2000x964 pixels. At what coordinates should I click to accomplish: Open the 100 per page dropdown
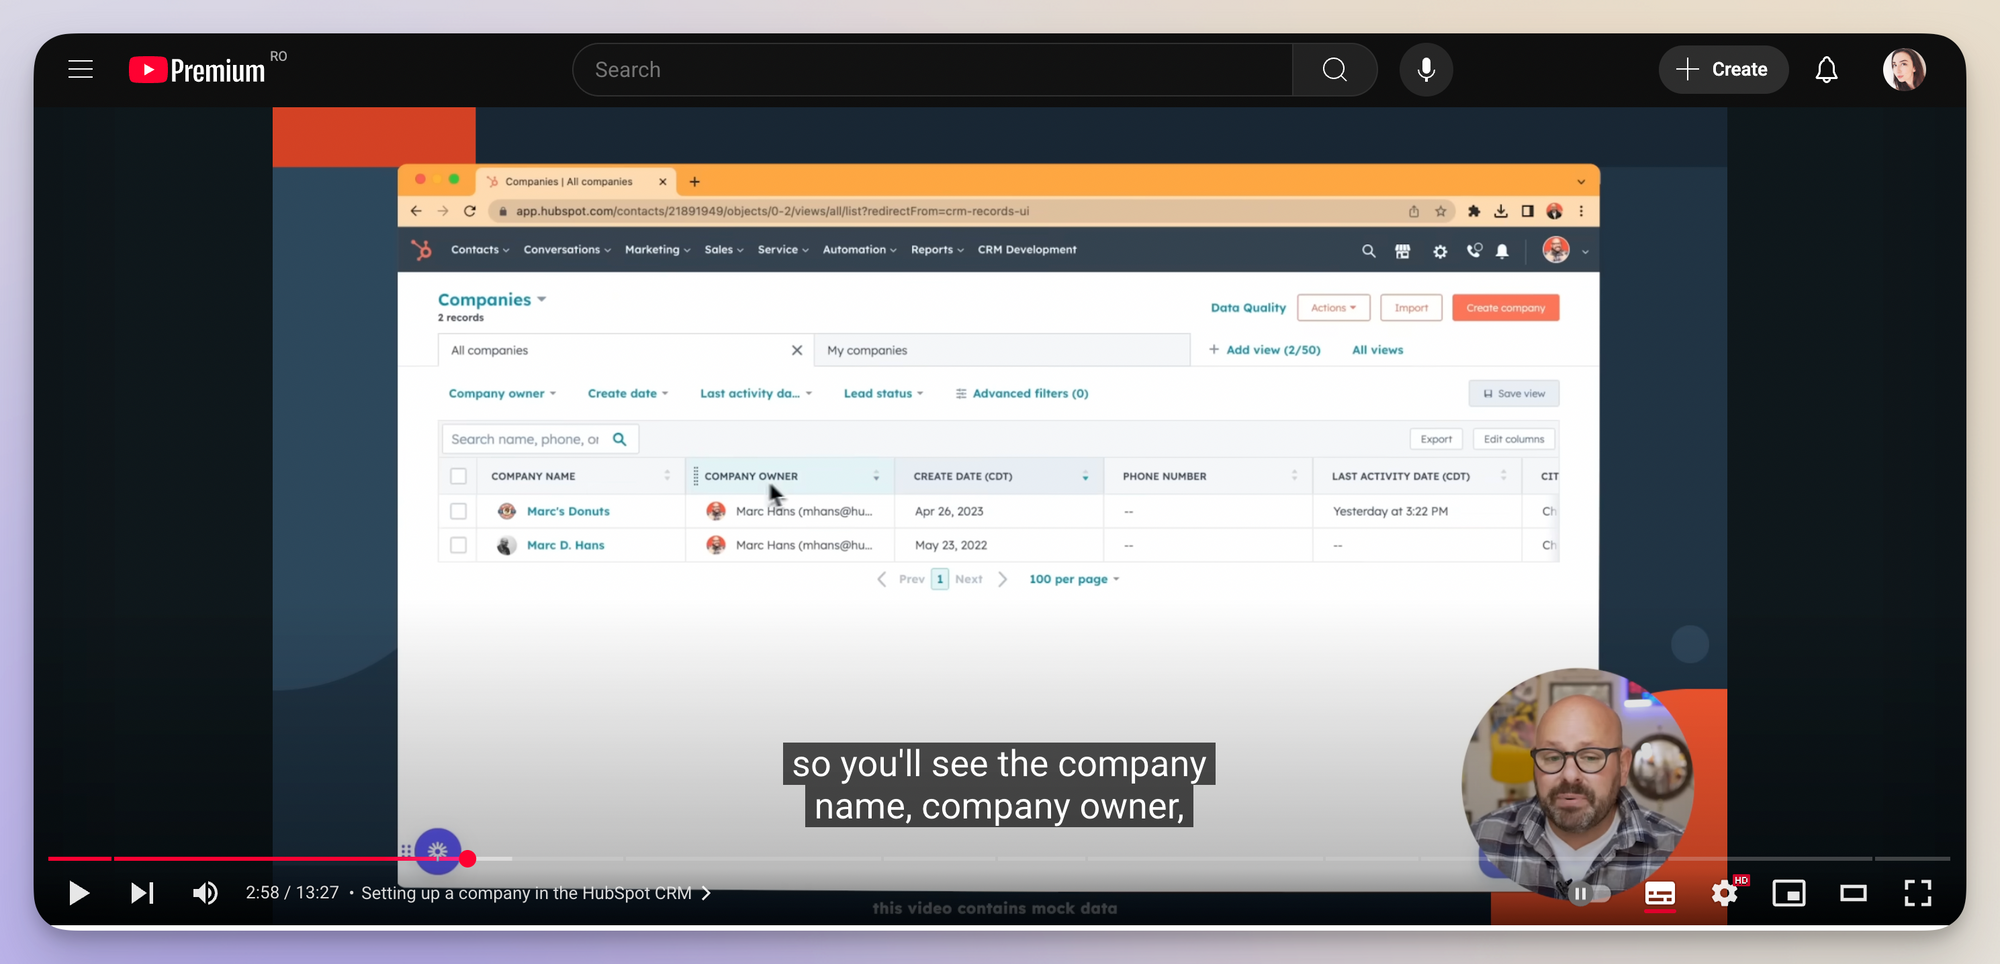[1074, 579]
